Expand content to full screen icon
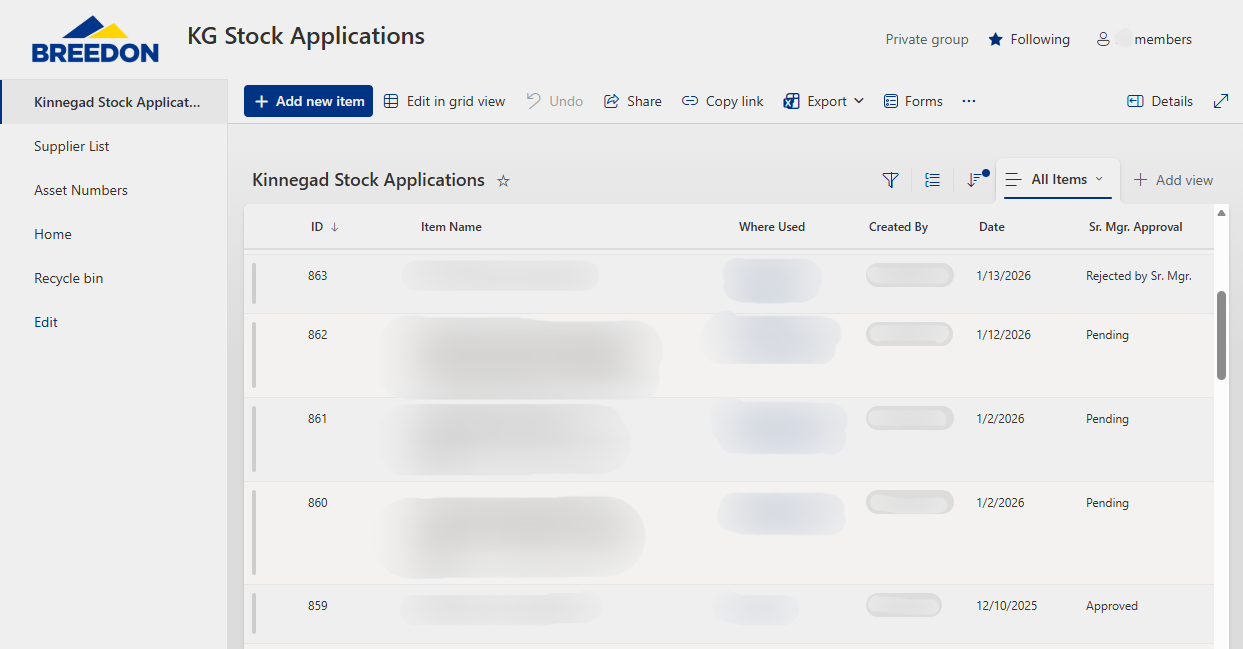This screenshot has width=1243, height=649. coord(1221,101)
